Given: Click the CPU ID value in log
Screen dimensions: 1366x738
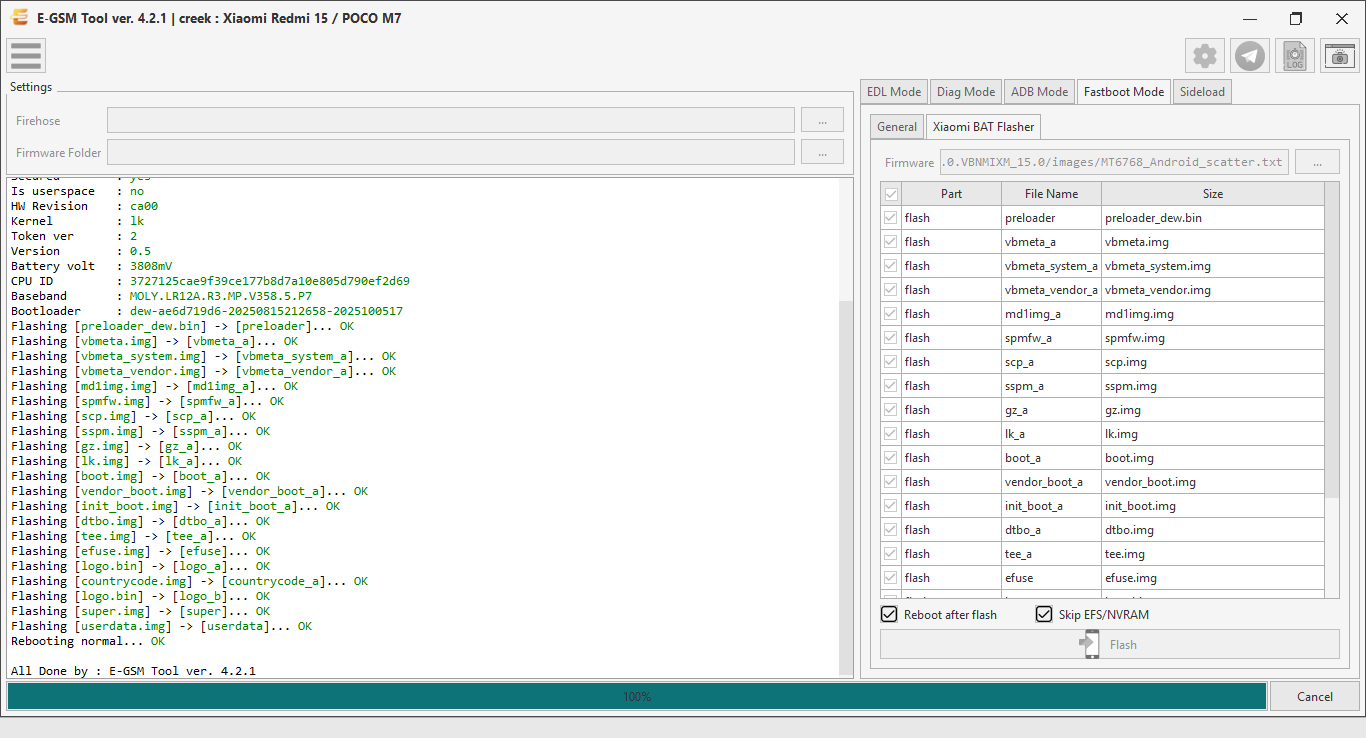Looking at the screenshot, I should tap(270, 281).
